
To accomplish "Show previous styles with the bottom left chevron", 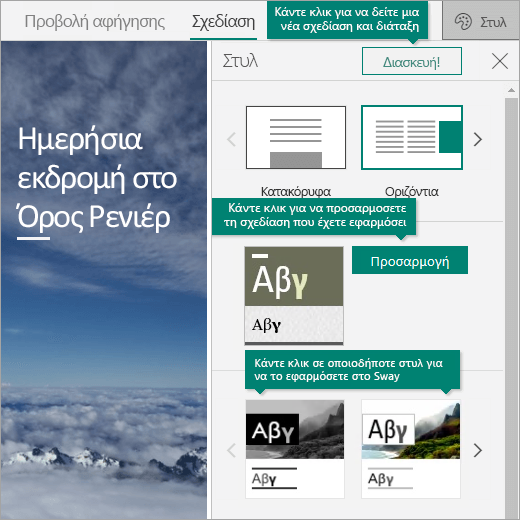I will [x=231, y=450].
